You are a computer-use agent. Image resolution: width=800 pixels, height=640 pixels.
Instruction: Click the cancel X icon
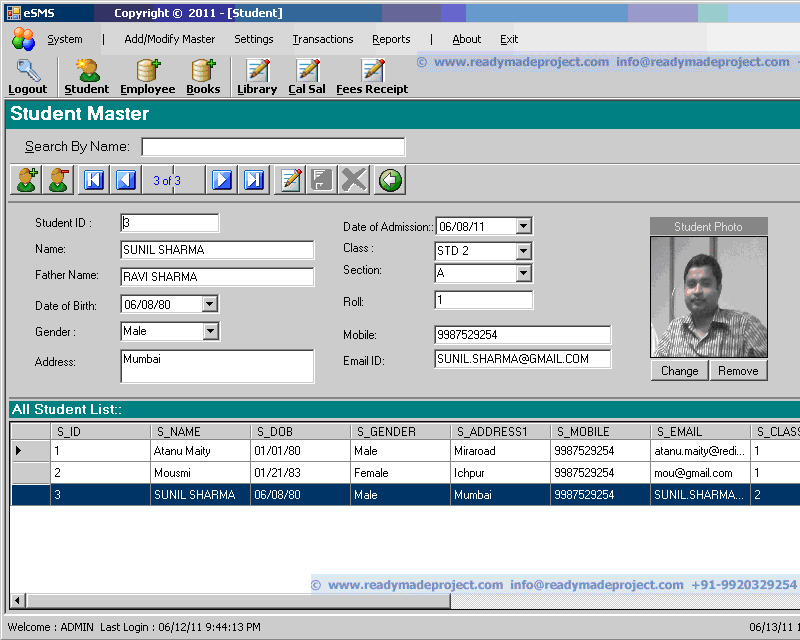(x=354, y=180)
